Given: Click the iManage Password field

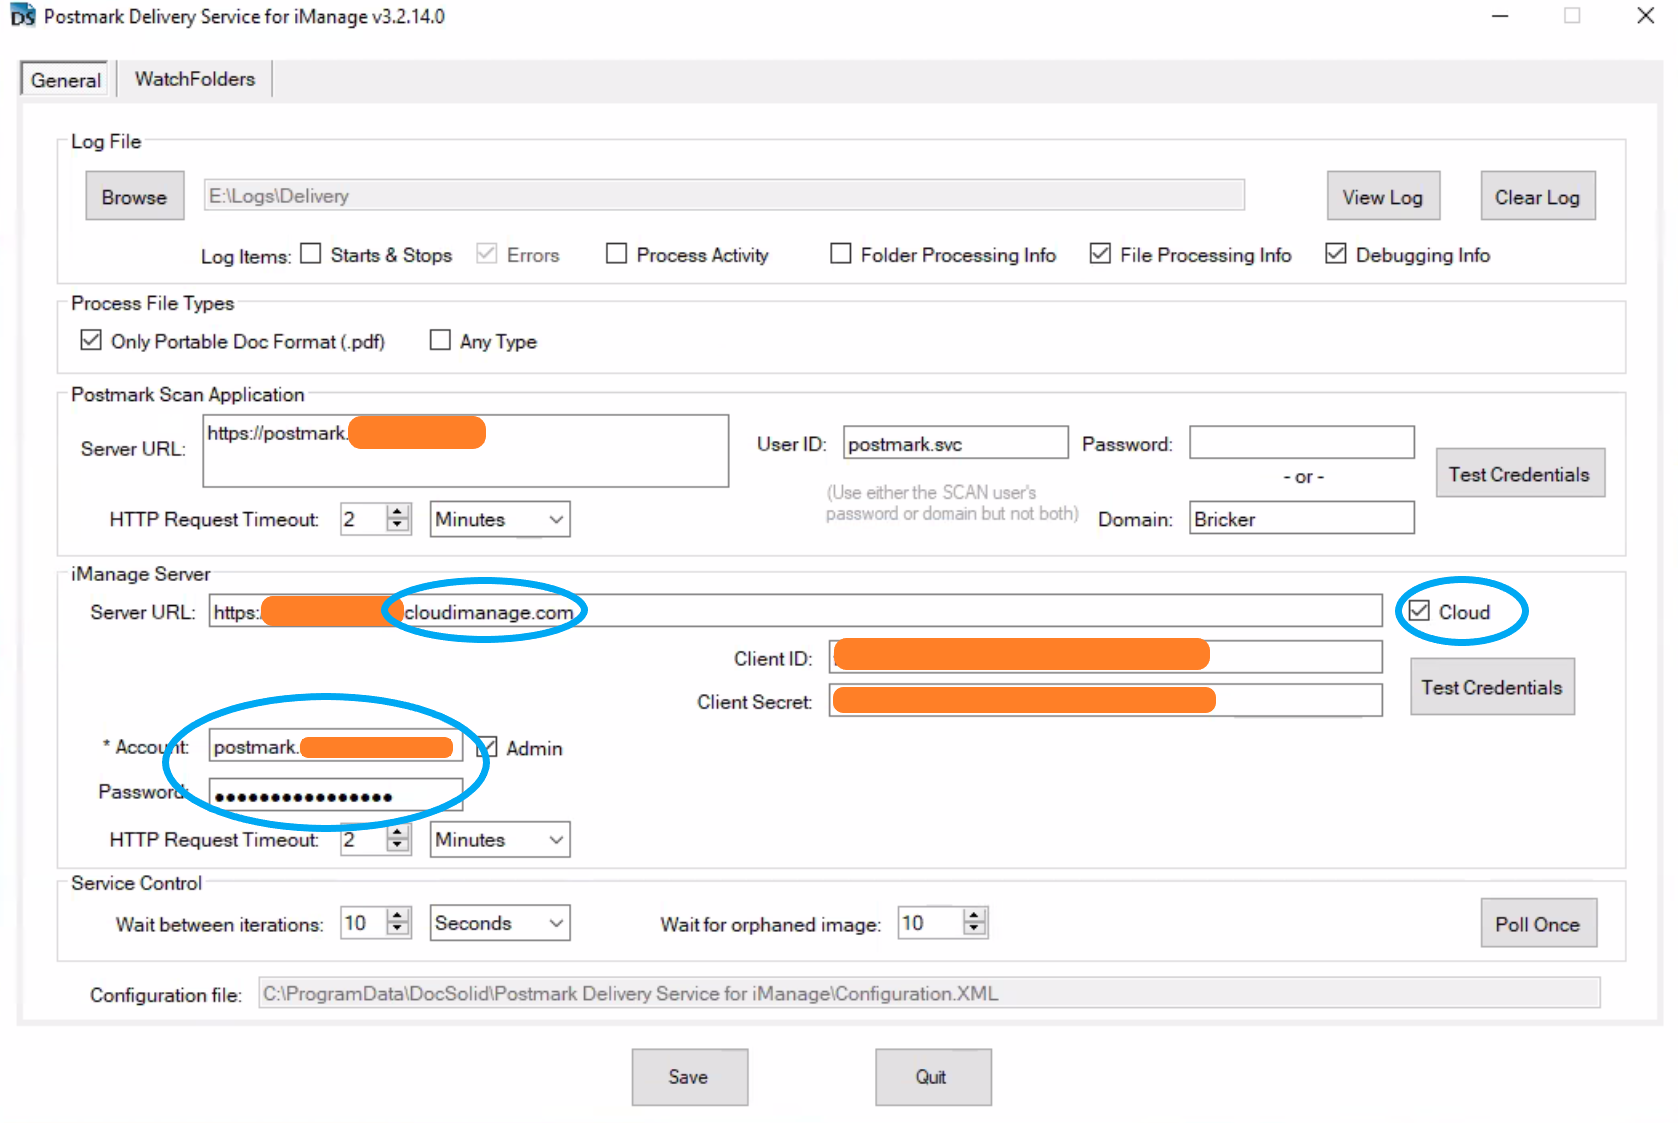Looking at the screenshot, I should pos(336,795).
